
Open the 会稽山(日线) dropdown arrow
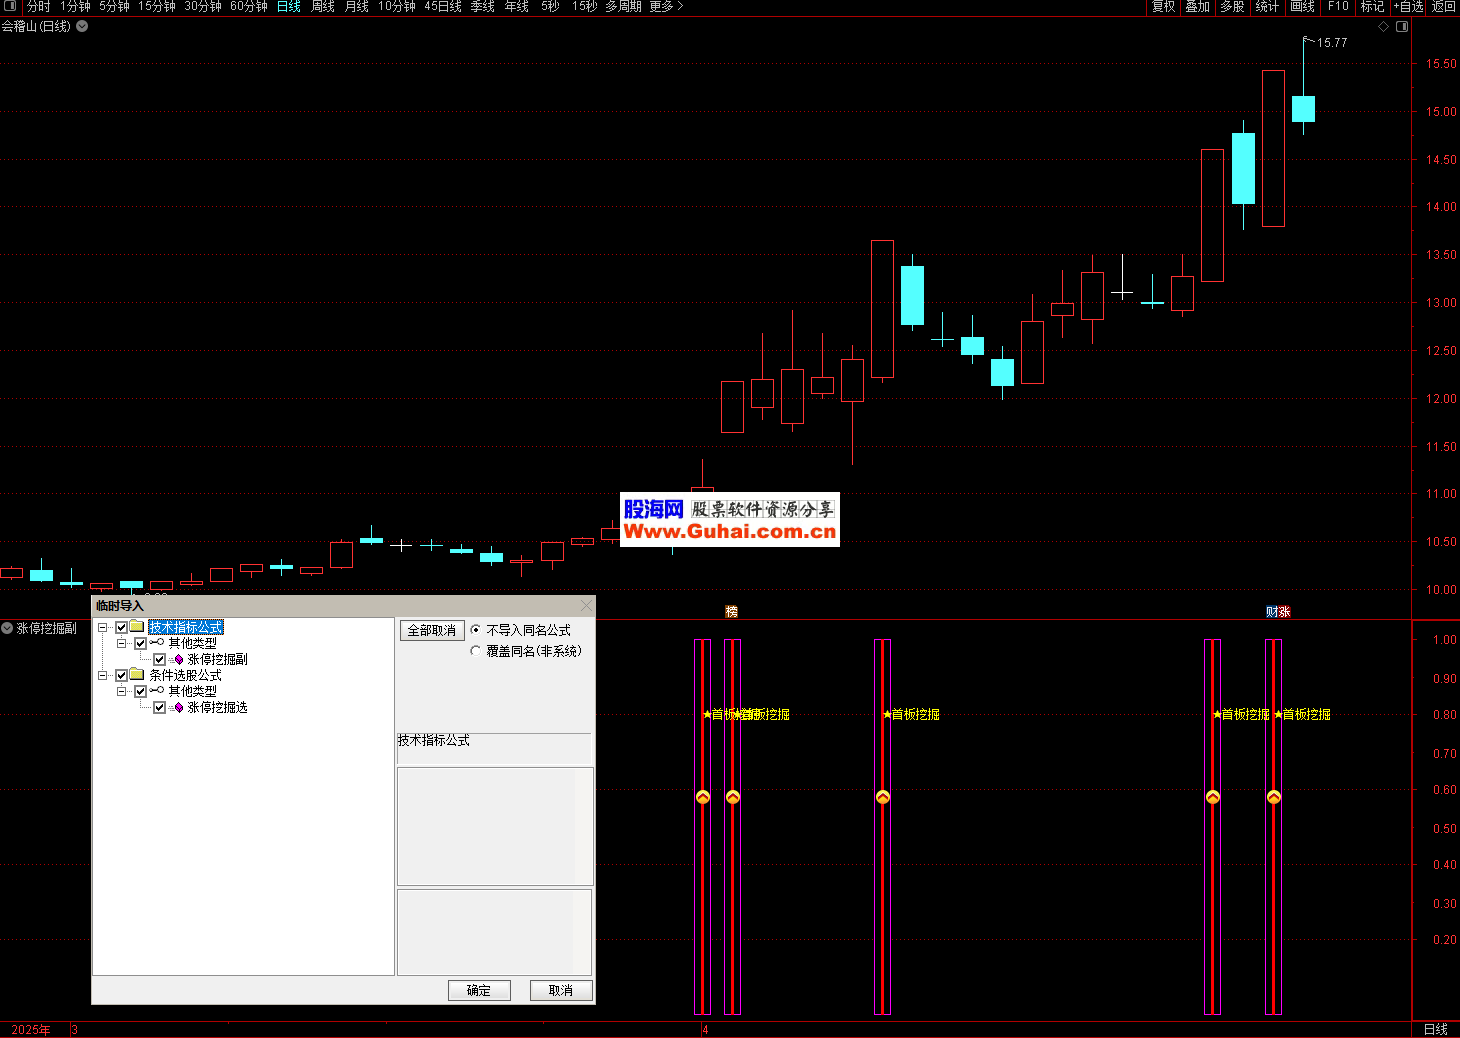click(82, 26)
